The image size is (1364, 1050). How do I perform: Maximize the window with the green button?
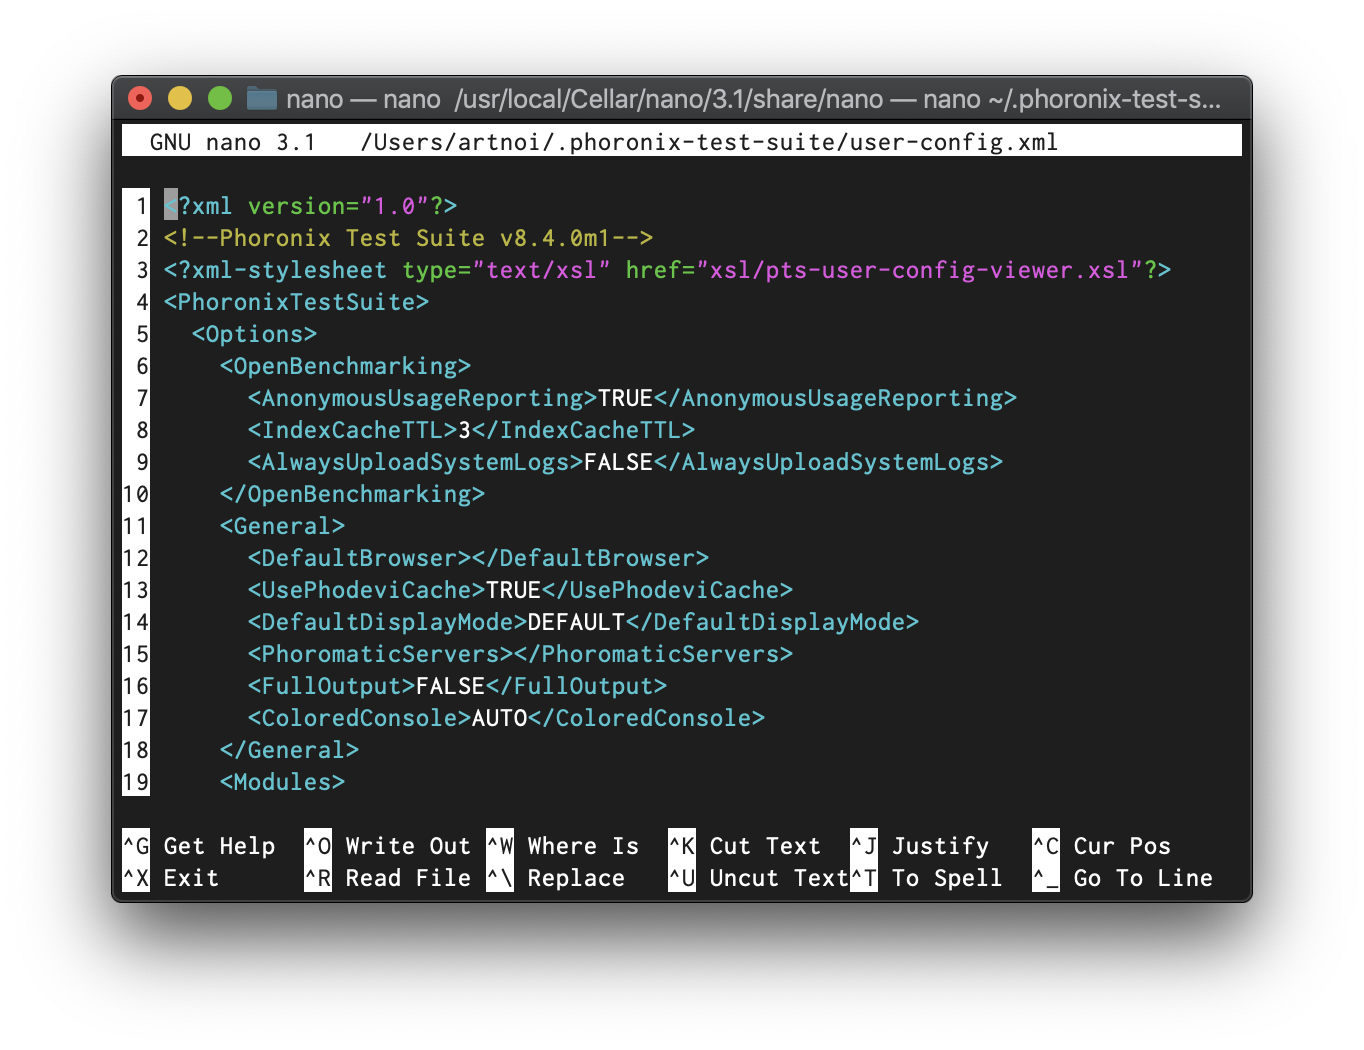tap(220, 98)
